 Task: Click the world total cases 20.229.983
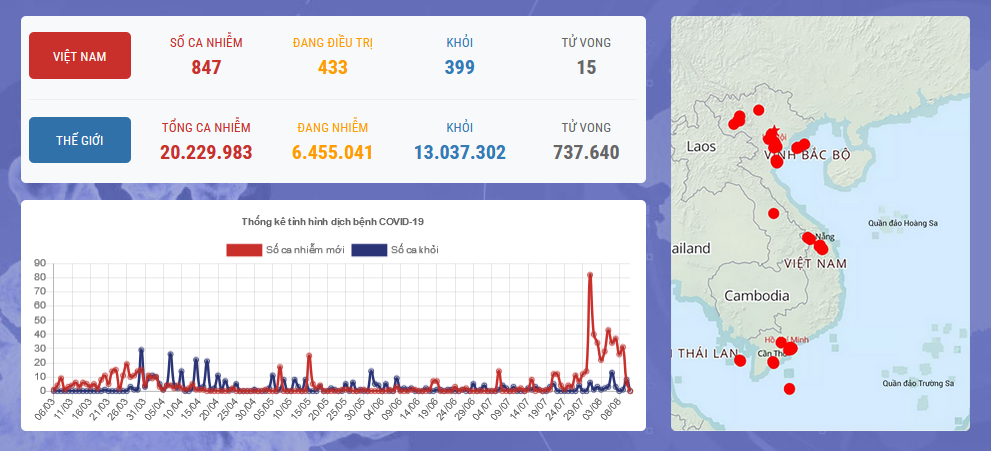[x=206, y=152]
